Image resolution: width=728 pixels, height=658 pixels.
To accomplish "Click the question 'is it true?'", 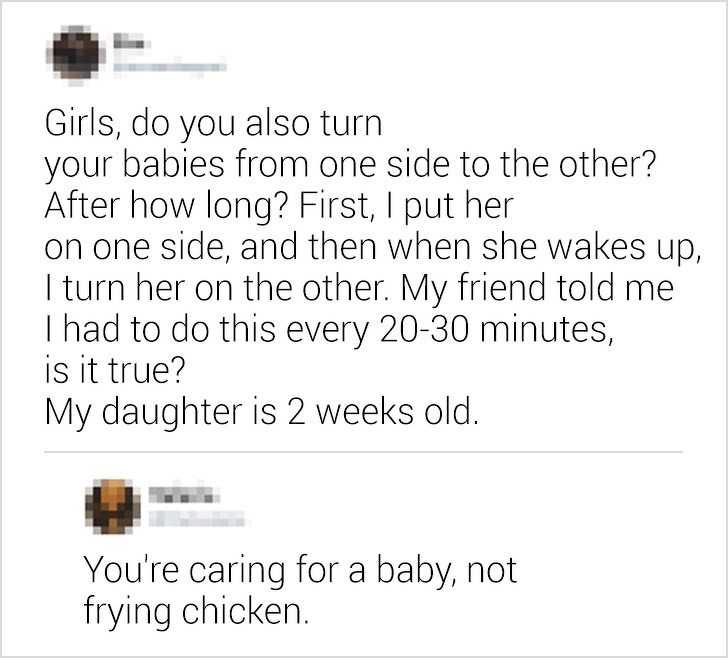I will coord(114,369).
